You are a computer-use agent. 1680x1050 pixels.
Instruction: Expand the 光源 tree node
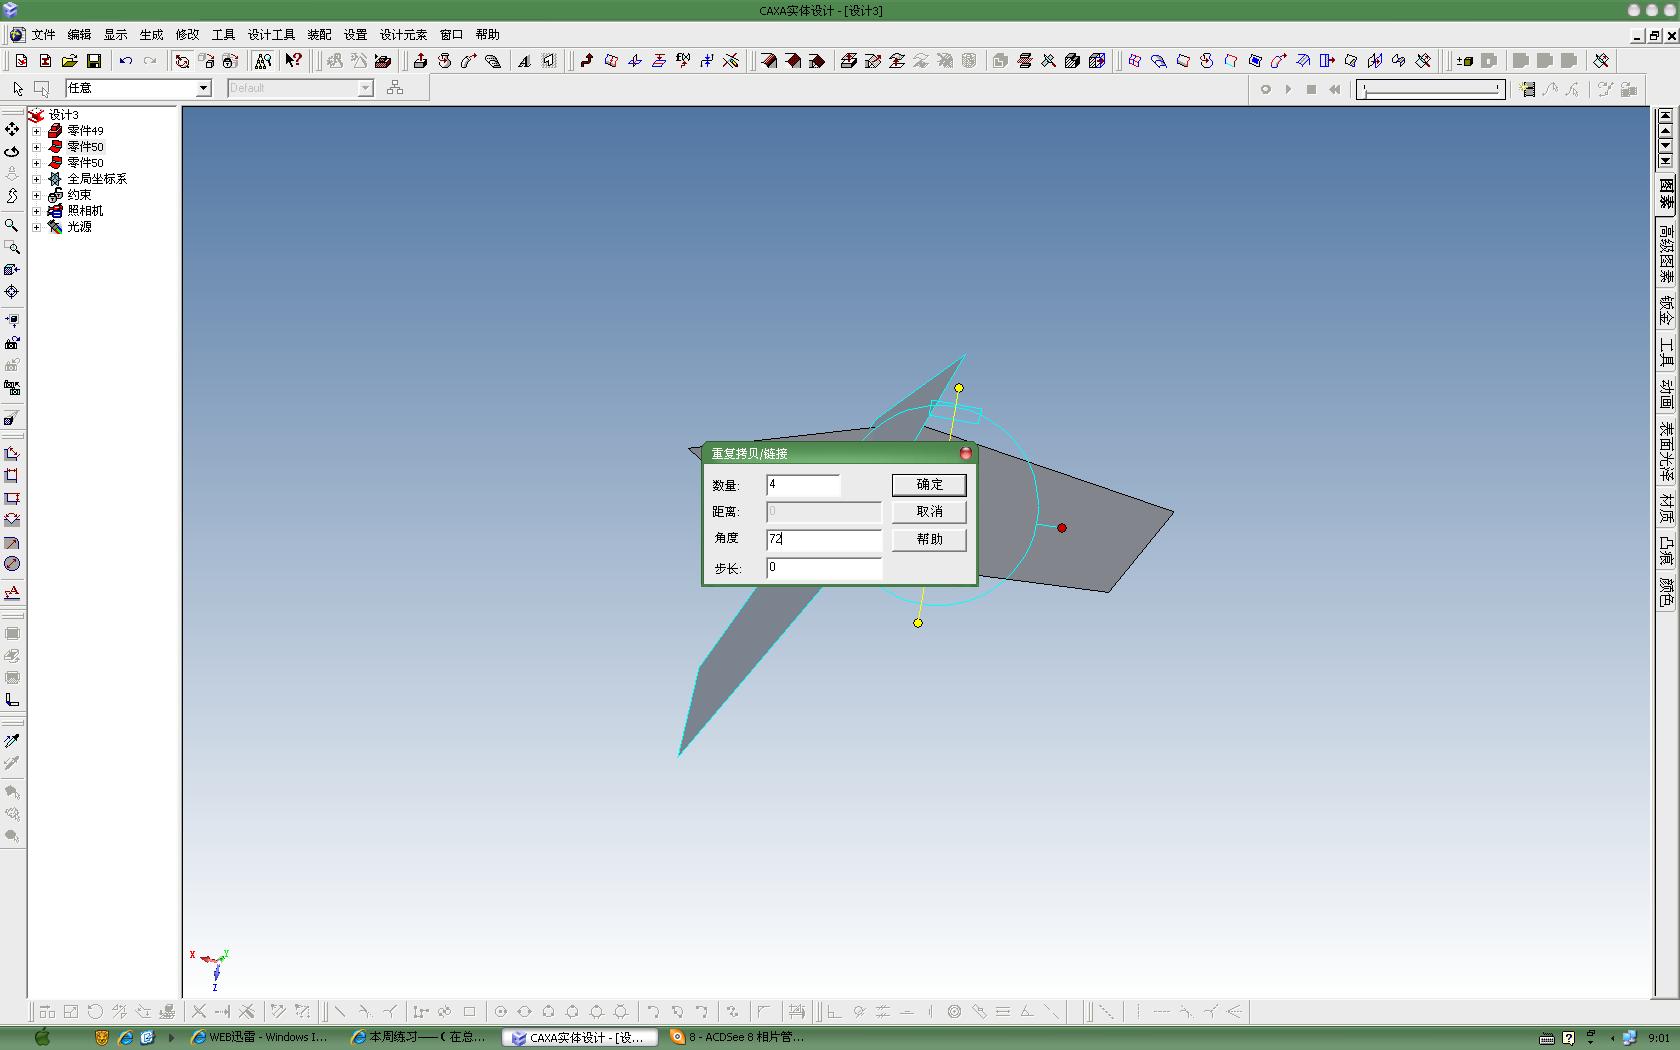point(36,227)
